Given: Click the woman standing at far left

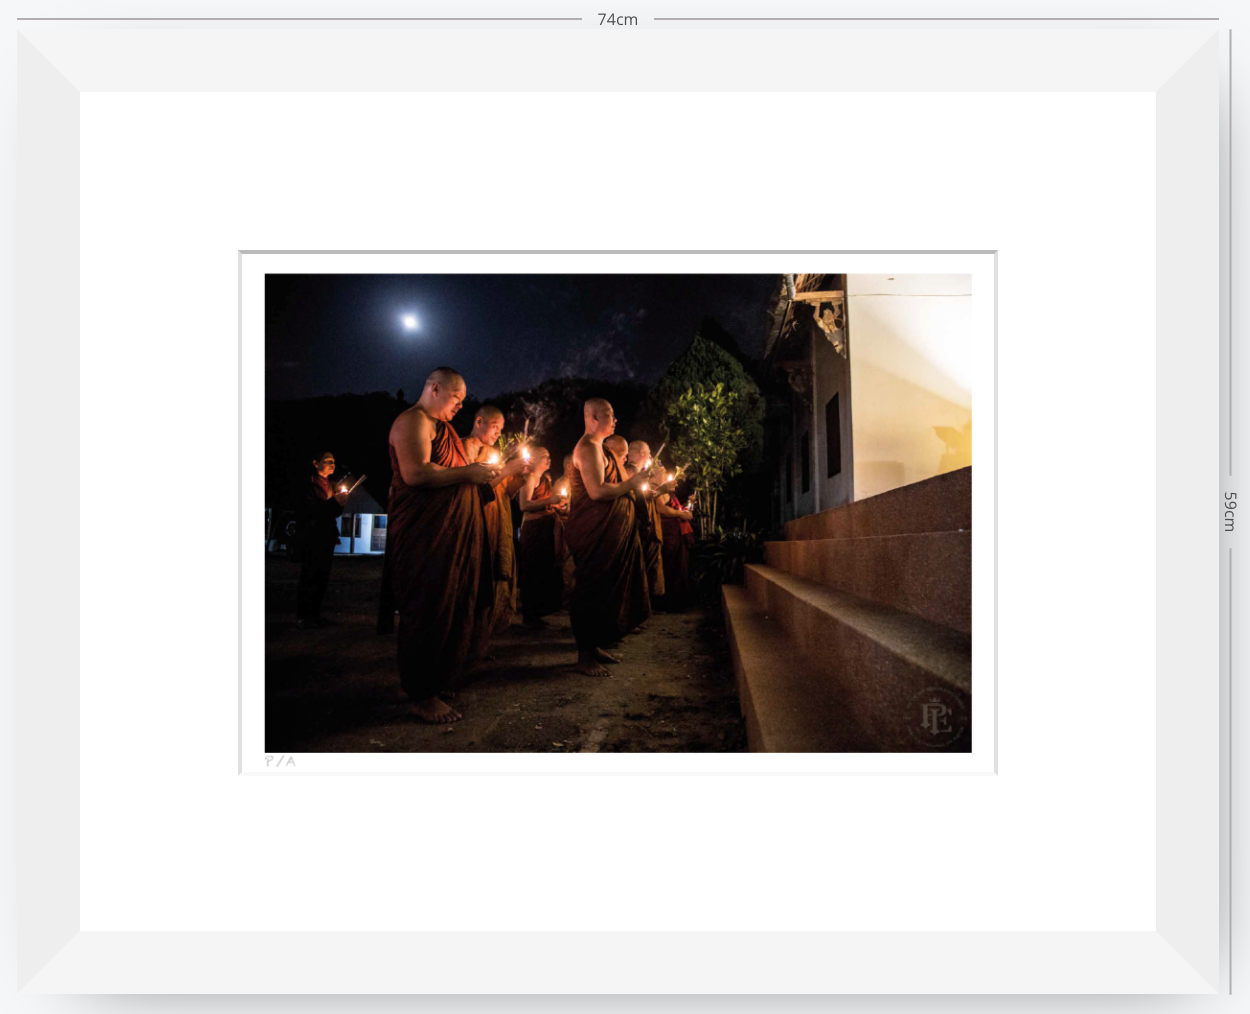Looking at the screenshot, I should point(318,538).
